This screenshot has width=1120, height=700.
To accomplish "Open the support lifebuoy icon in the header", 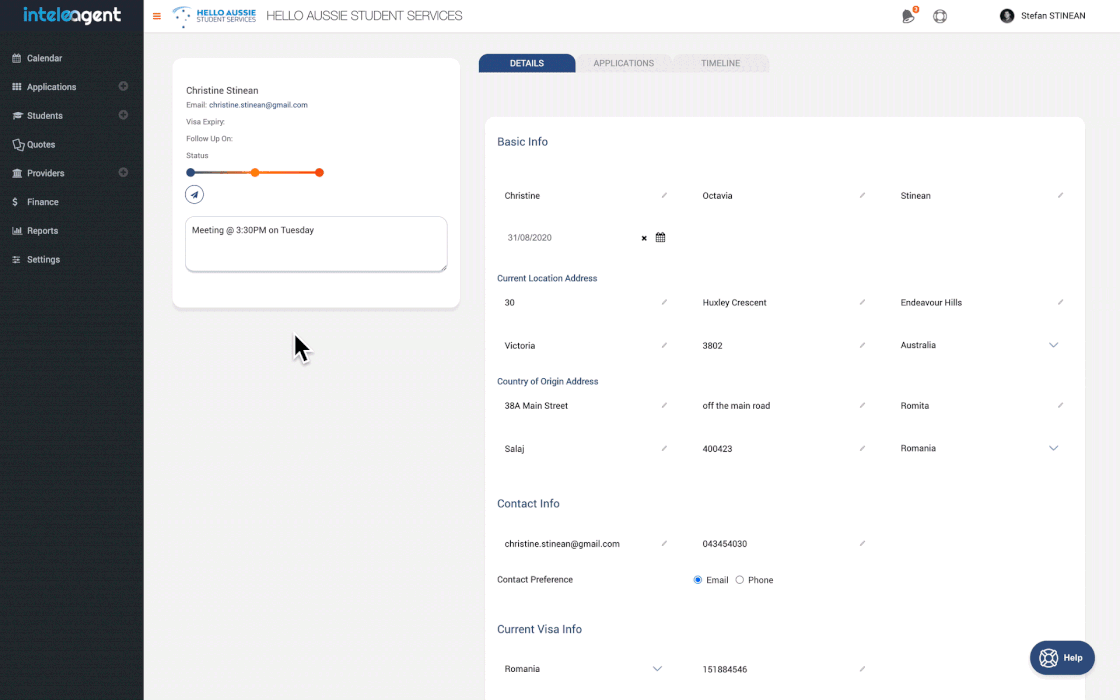I will 940,16.
